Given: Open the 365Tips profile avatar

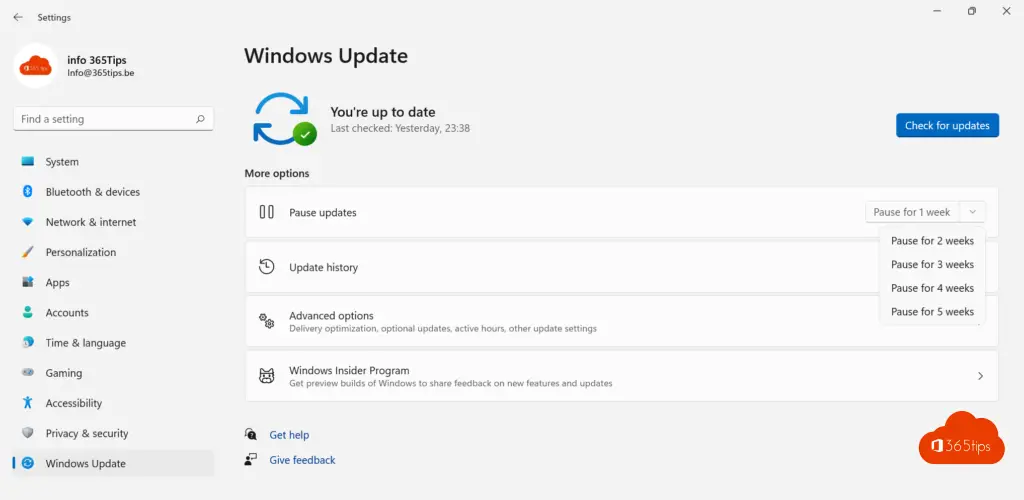Looking at the screenshot, I should pyautogui.click(x=35, y=65).
